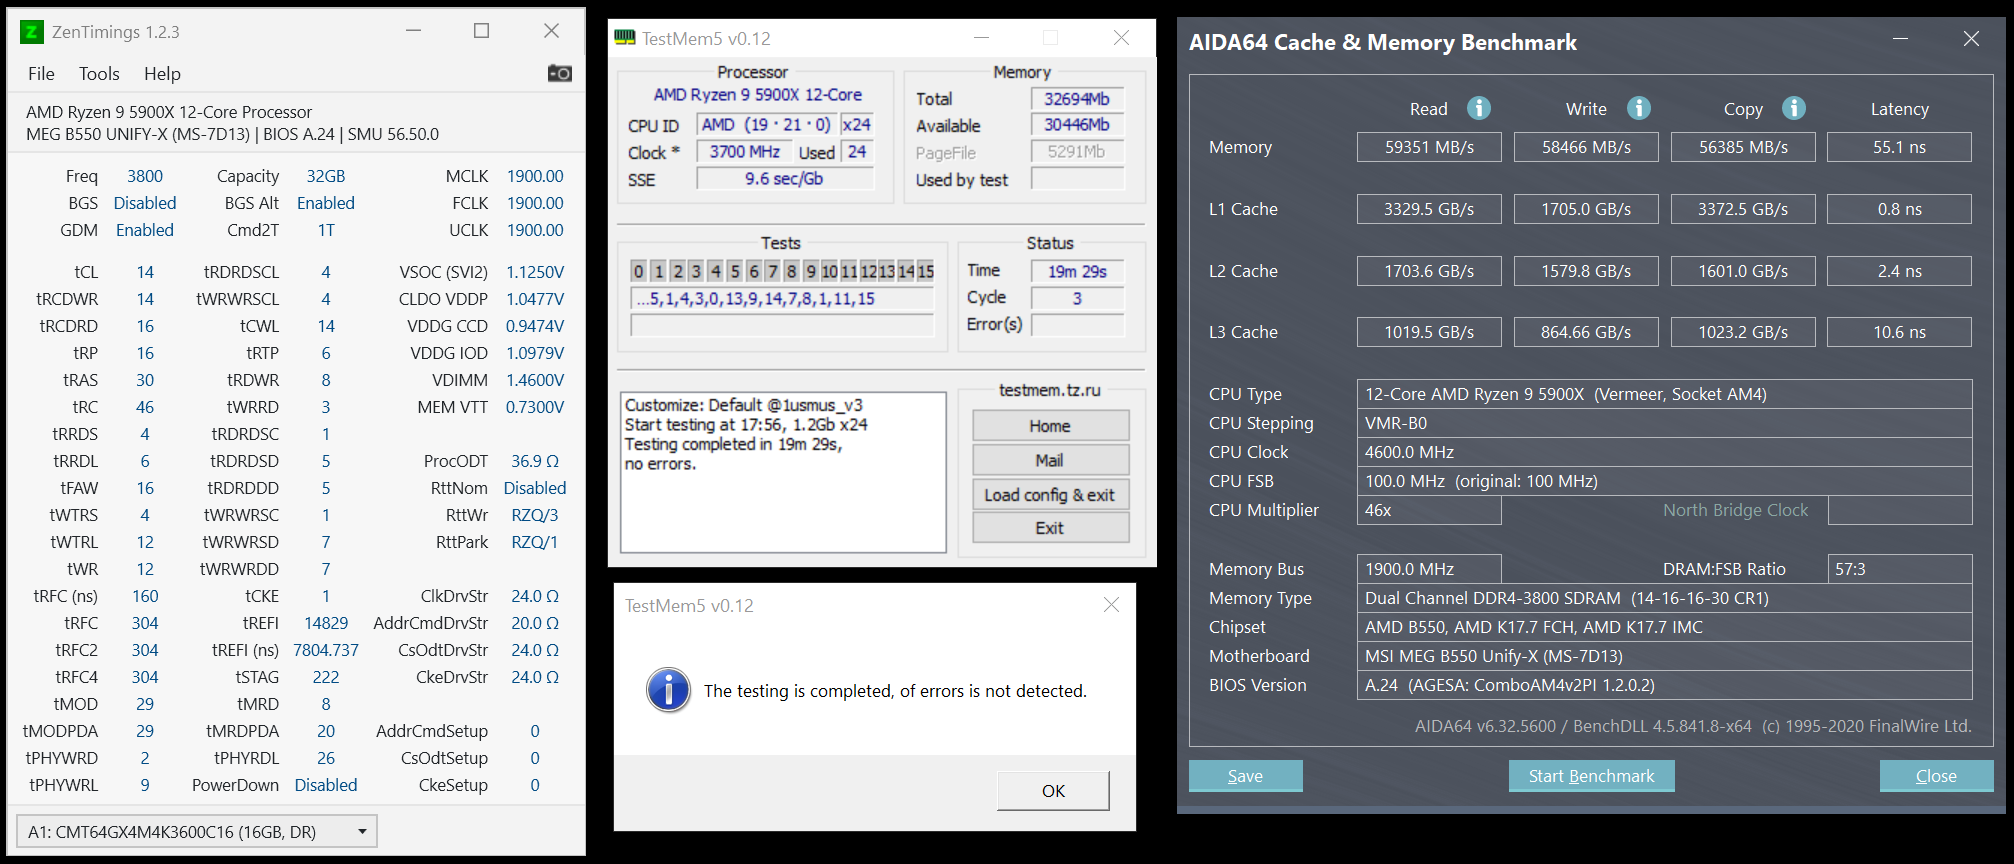The image size is (2014, 864).
Task: Show info for the AIDA64 Read column
Action: click(x=1479, y=108)
